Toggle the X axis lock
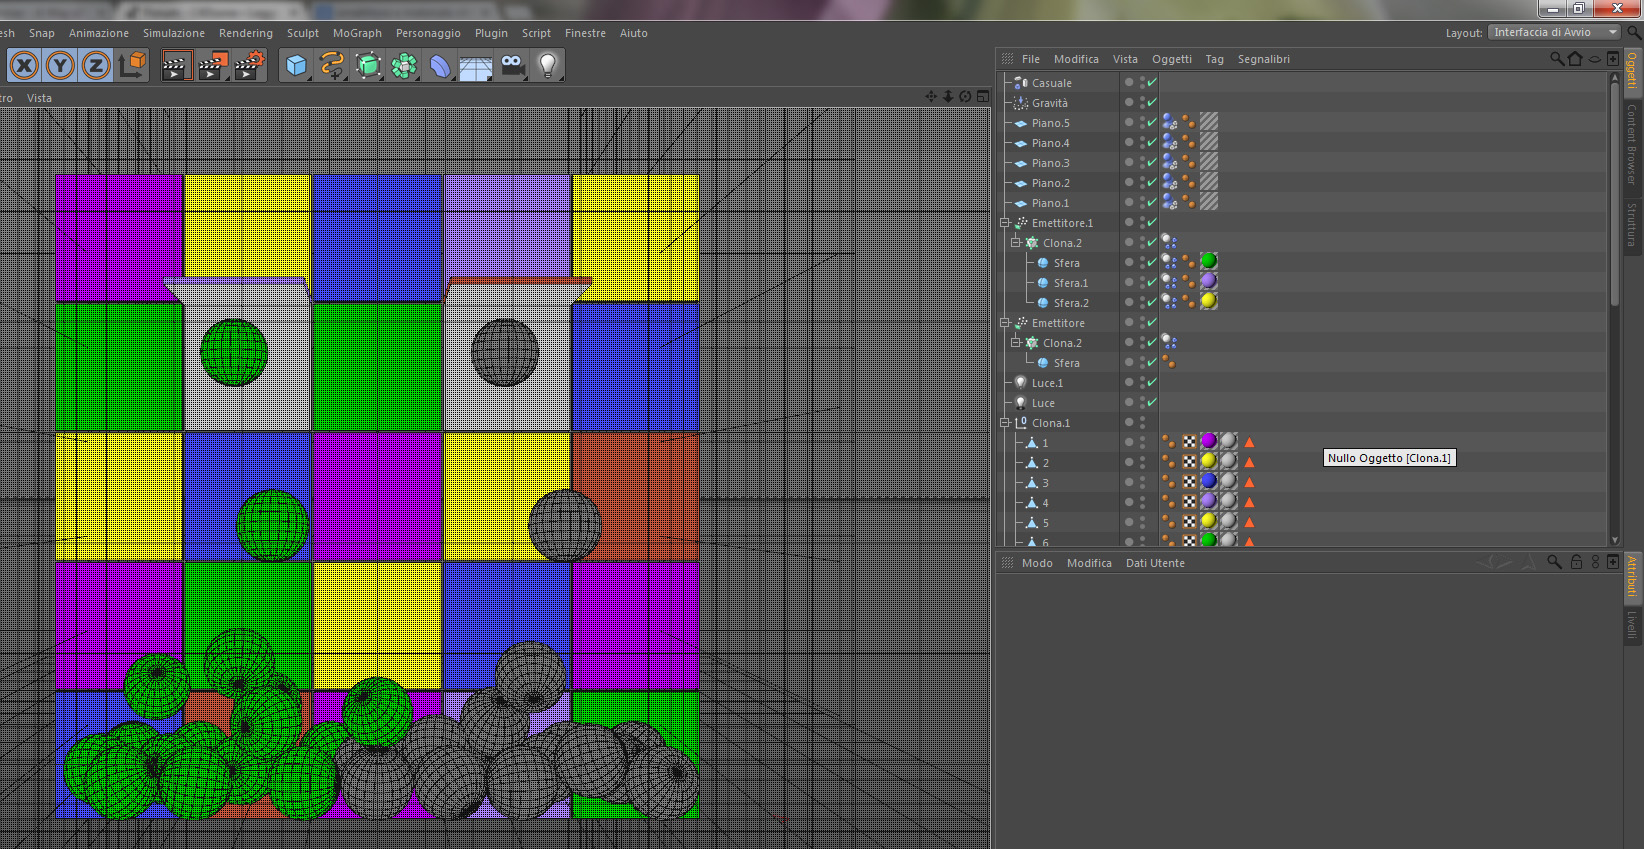Image resolution: width=1644 pixels, height=849 pixels. pyautogui.click(x=25, y=66)
